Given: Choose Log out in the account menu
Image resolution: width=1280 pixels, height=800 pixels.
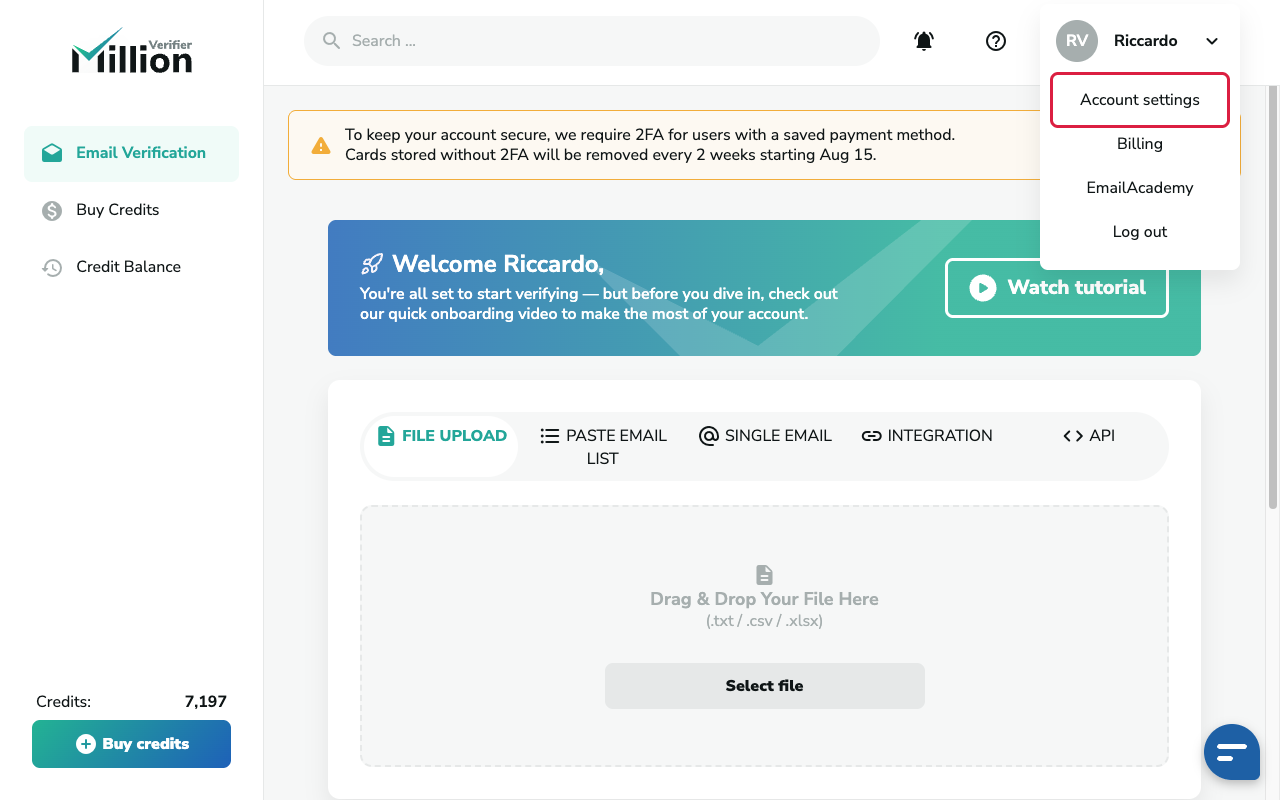Looking at the screenshot, I should [x=1140, y=232].
